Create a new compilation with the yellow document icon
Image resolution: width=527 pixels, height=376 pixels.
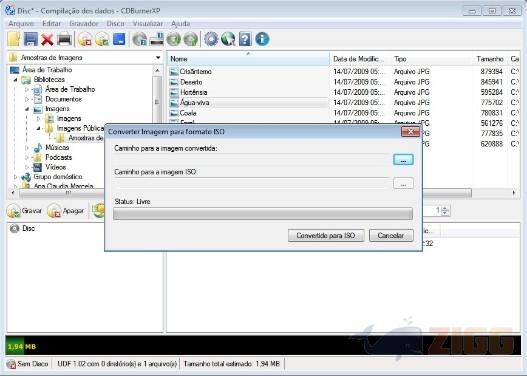(14, 39)
